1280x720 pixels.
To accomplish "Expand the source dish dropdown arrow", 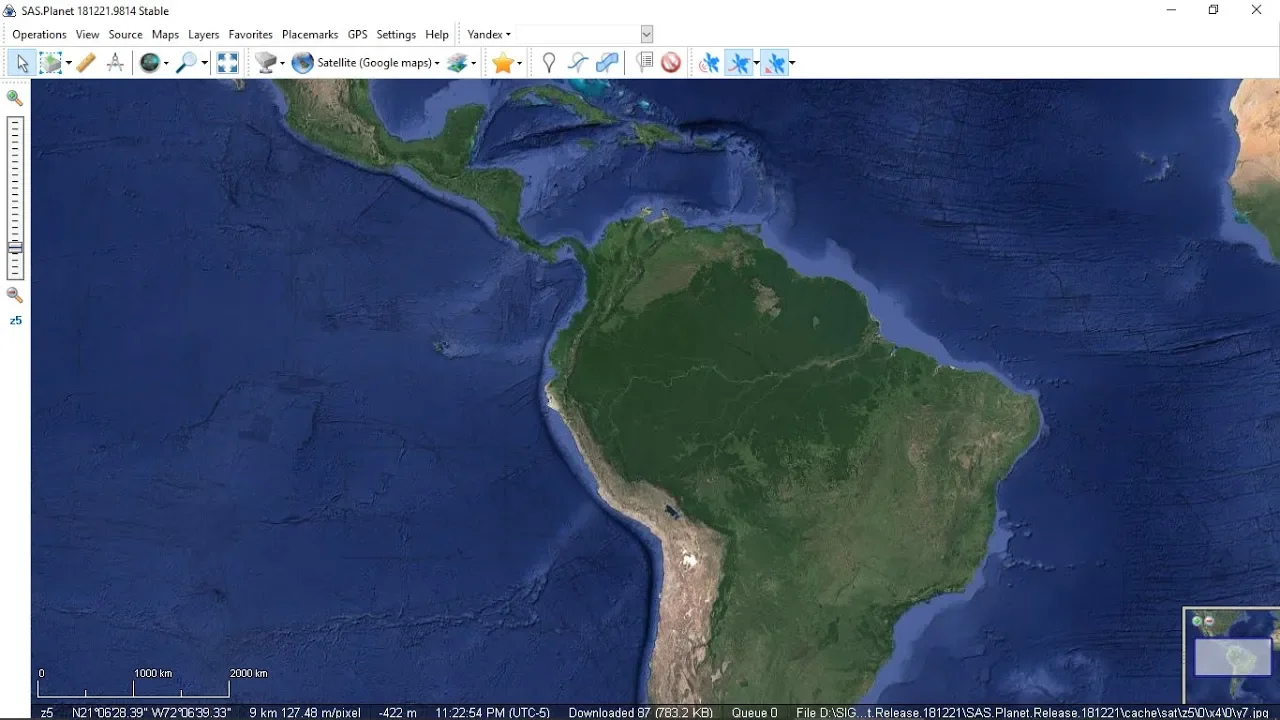I will pyautogui.click(x=282, y=63).
